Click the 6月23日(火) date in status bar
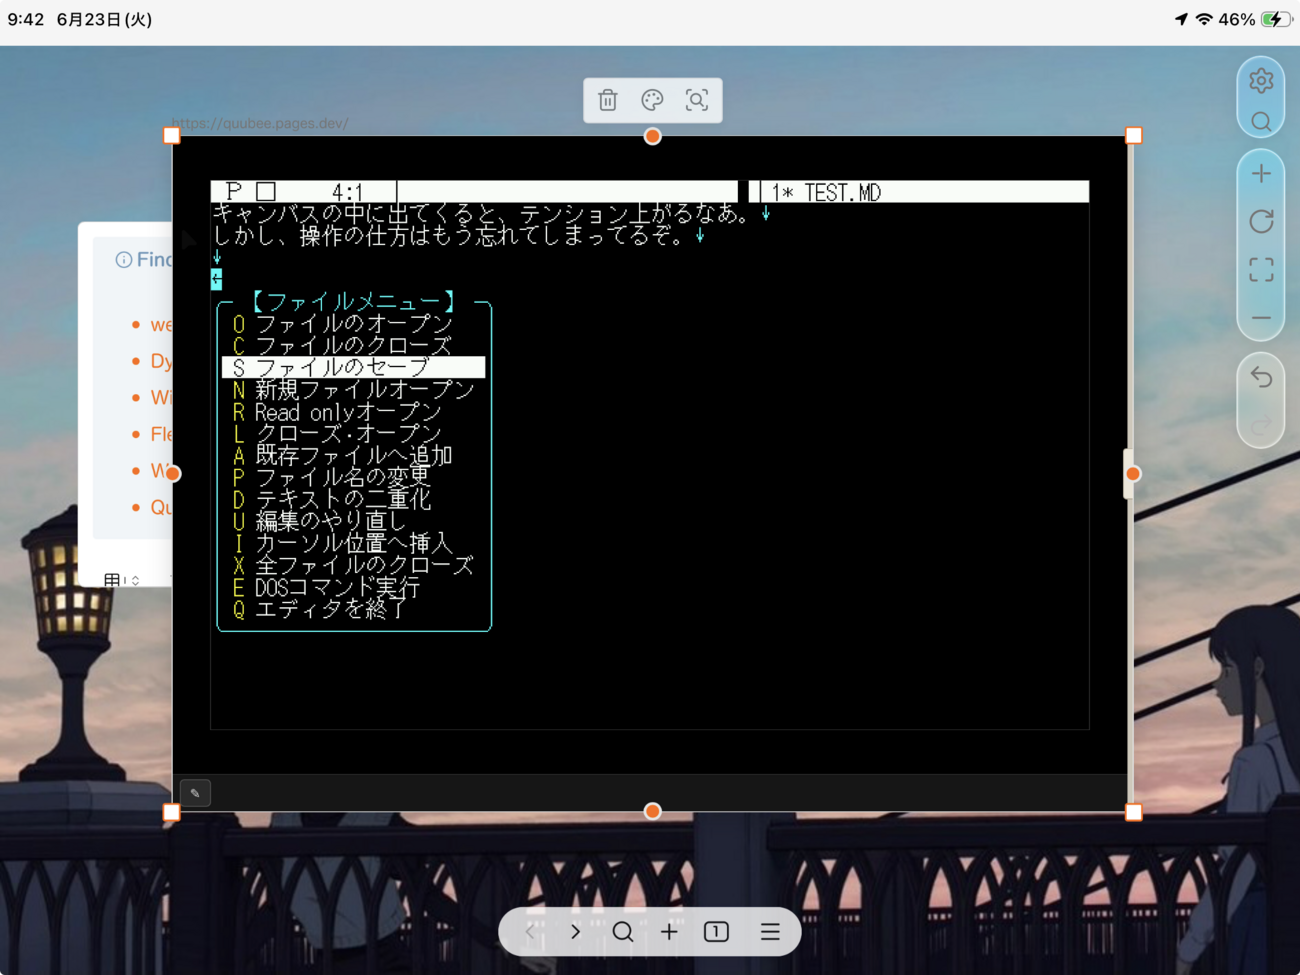This screenshot has width=1300, height=975. click(x=105, y=19)
